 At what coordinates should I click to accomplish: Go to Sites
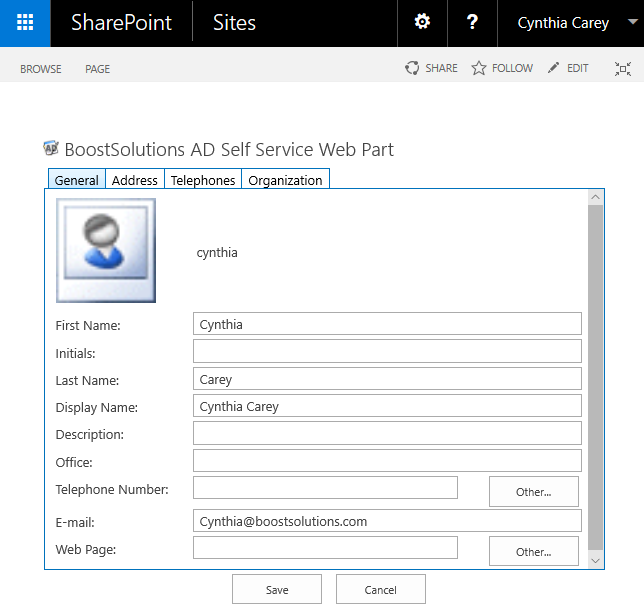tap(234, 23)
